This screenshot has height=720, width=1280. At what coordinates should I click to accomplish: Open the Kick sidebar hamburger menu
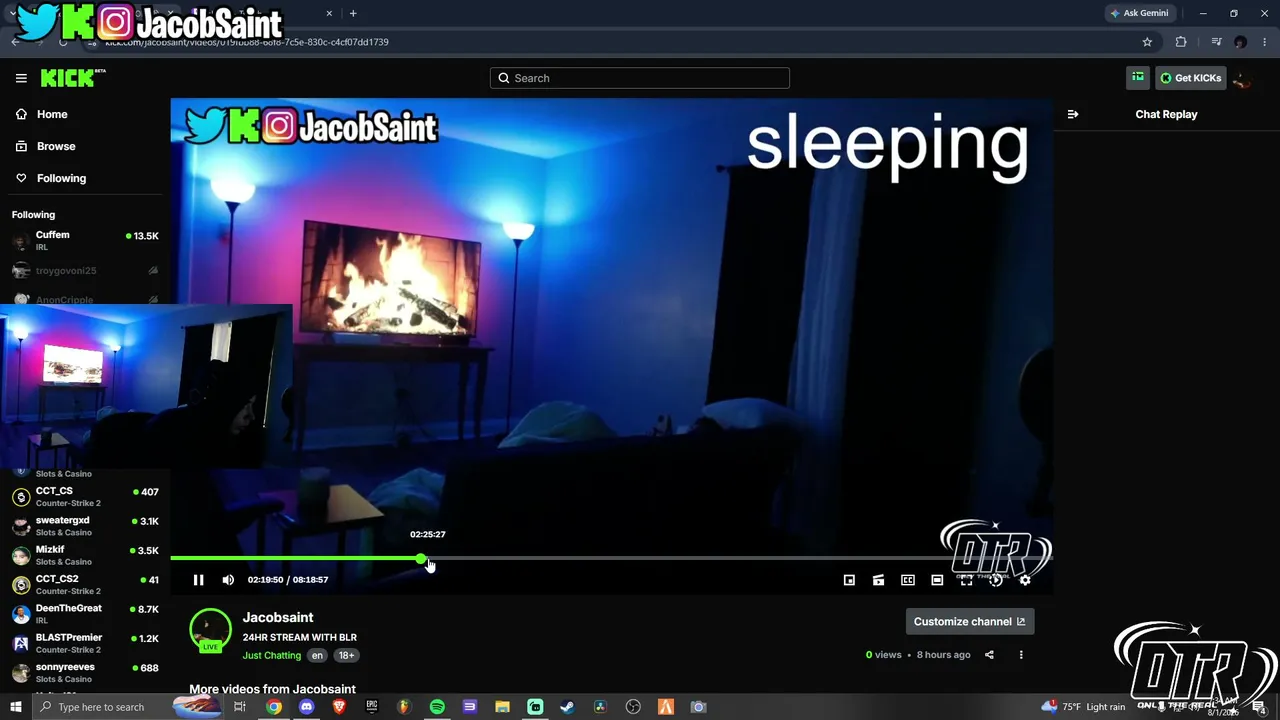tap(21, 78)
